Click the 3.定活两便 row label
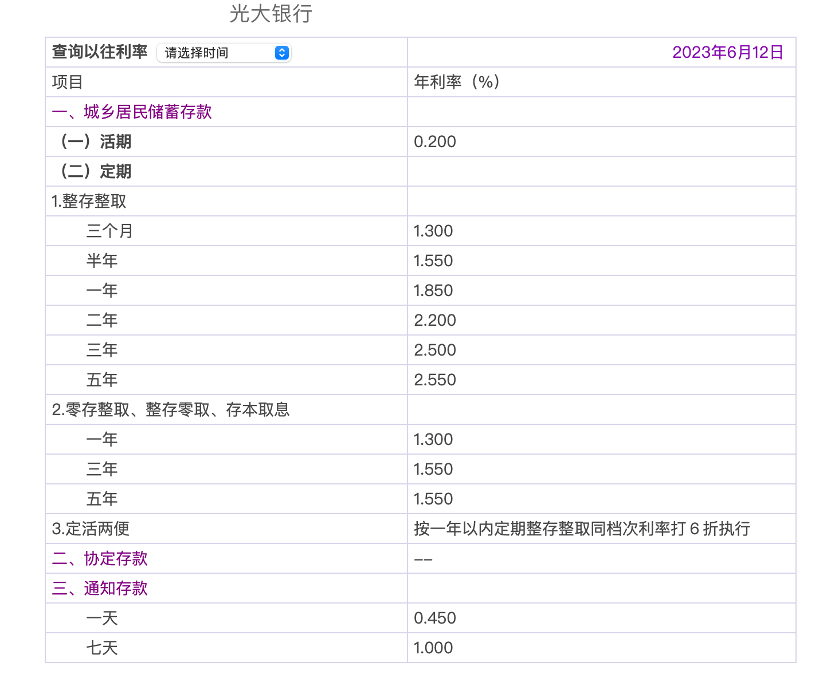 tap(91, 528)
